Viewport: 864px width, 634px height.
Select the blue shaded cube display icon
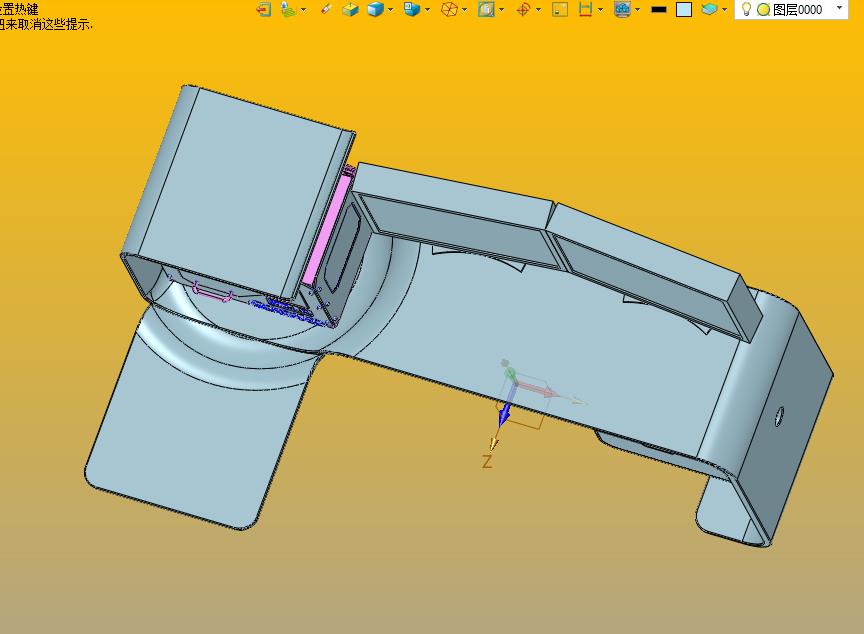click(x=375, y=9)
